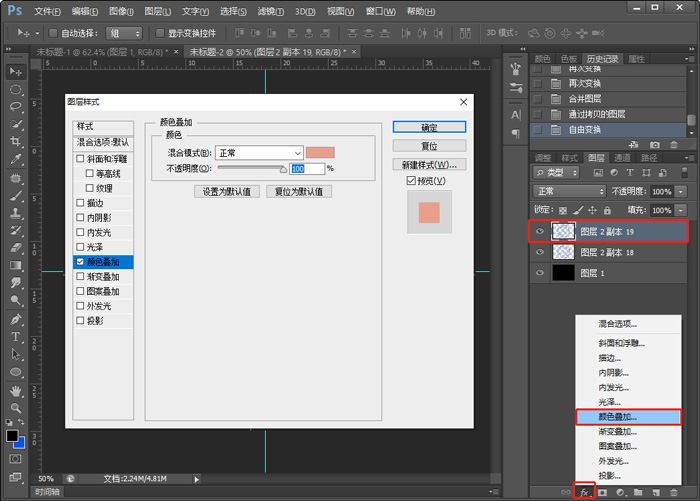Hide layer 图层 1 eye icon
700x501 pixels.
click(540, 272)
